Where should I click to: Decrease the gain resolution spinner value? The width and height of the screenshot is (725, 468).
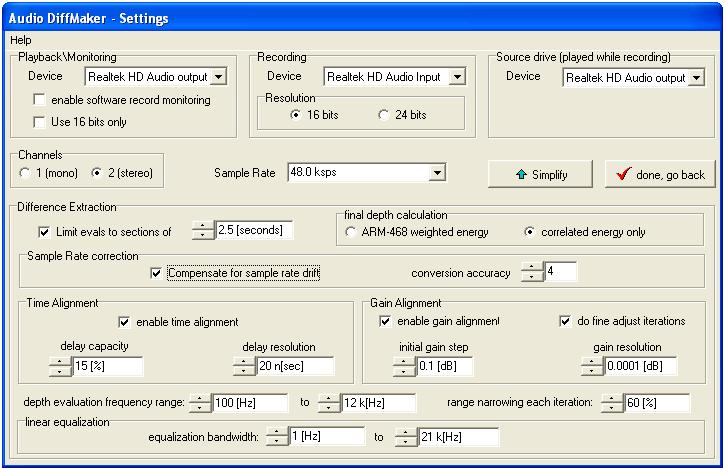coord(592,371)
